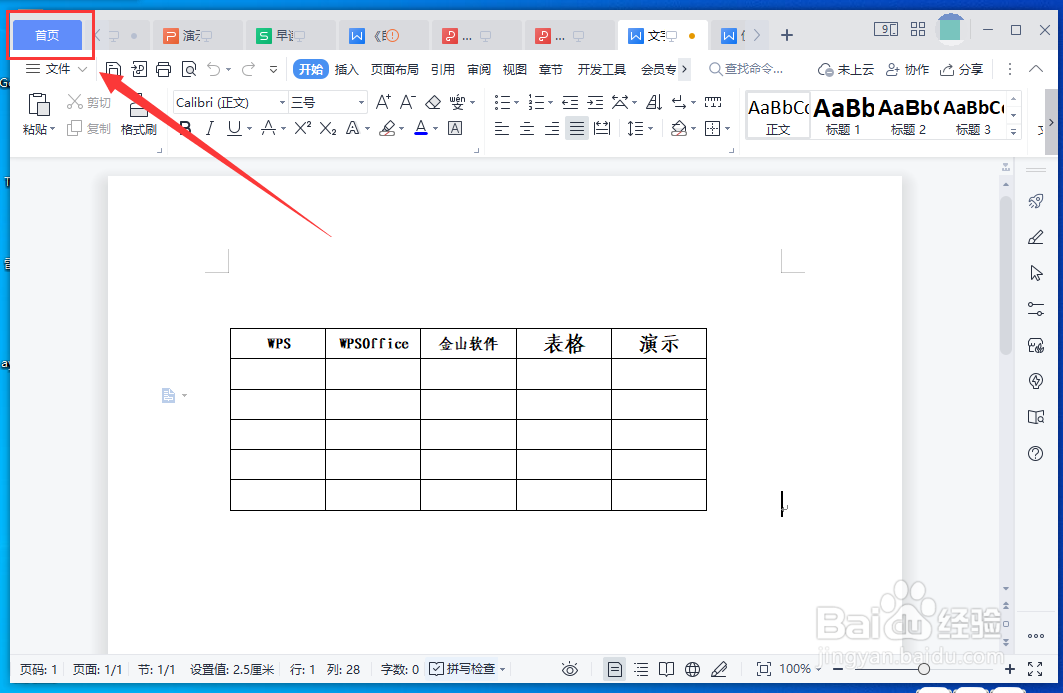This screenshot has width=1063, height=693.
Task: Click the rocket icon in right sidebar
Action: [x=1036, y=201]
